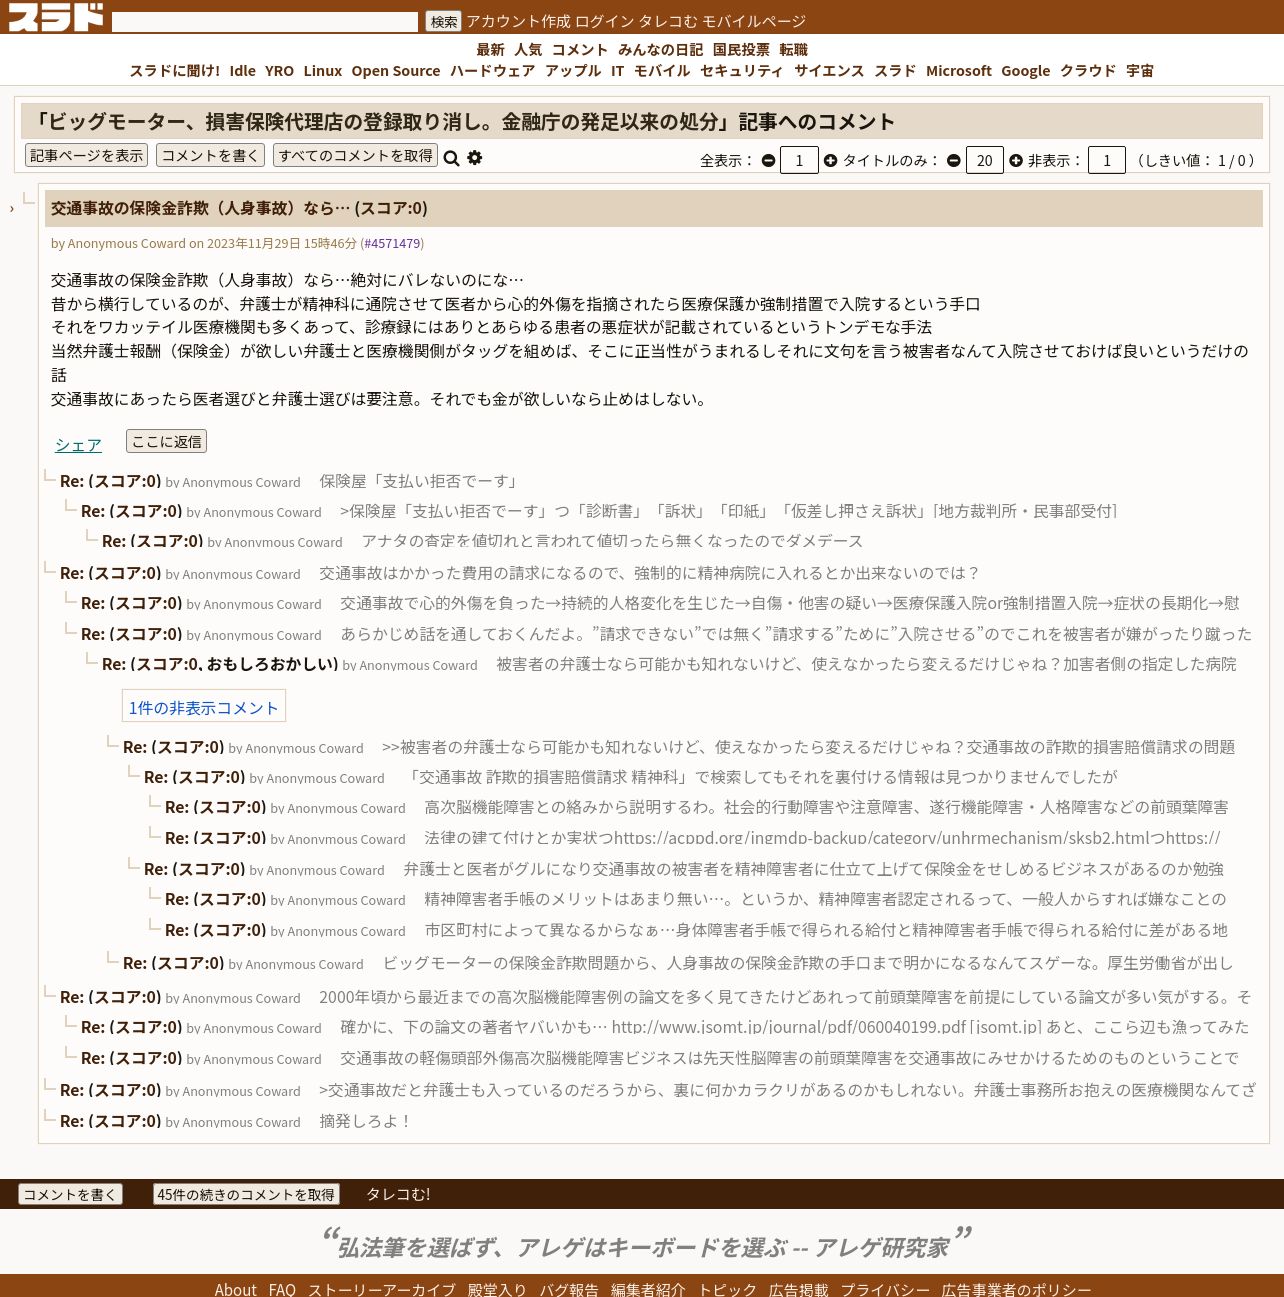Select the 転職 menu item
This screenshot has width=1284, height=1297.
[x=794, y=50]
